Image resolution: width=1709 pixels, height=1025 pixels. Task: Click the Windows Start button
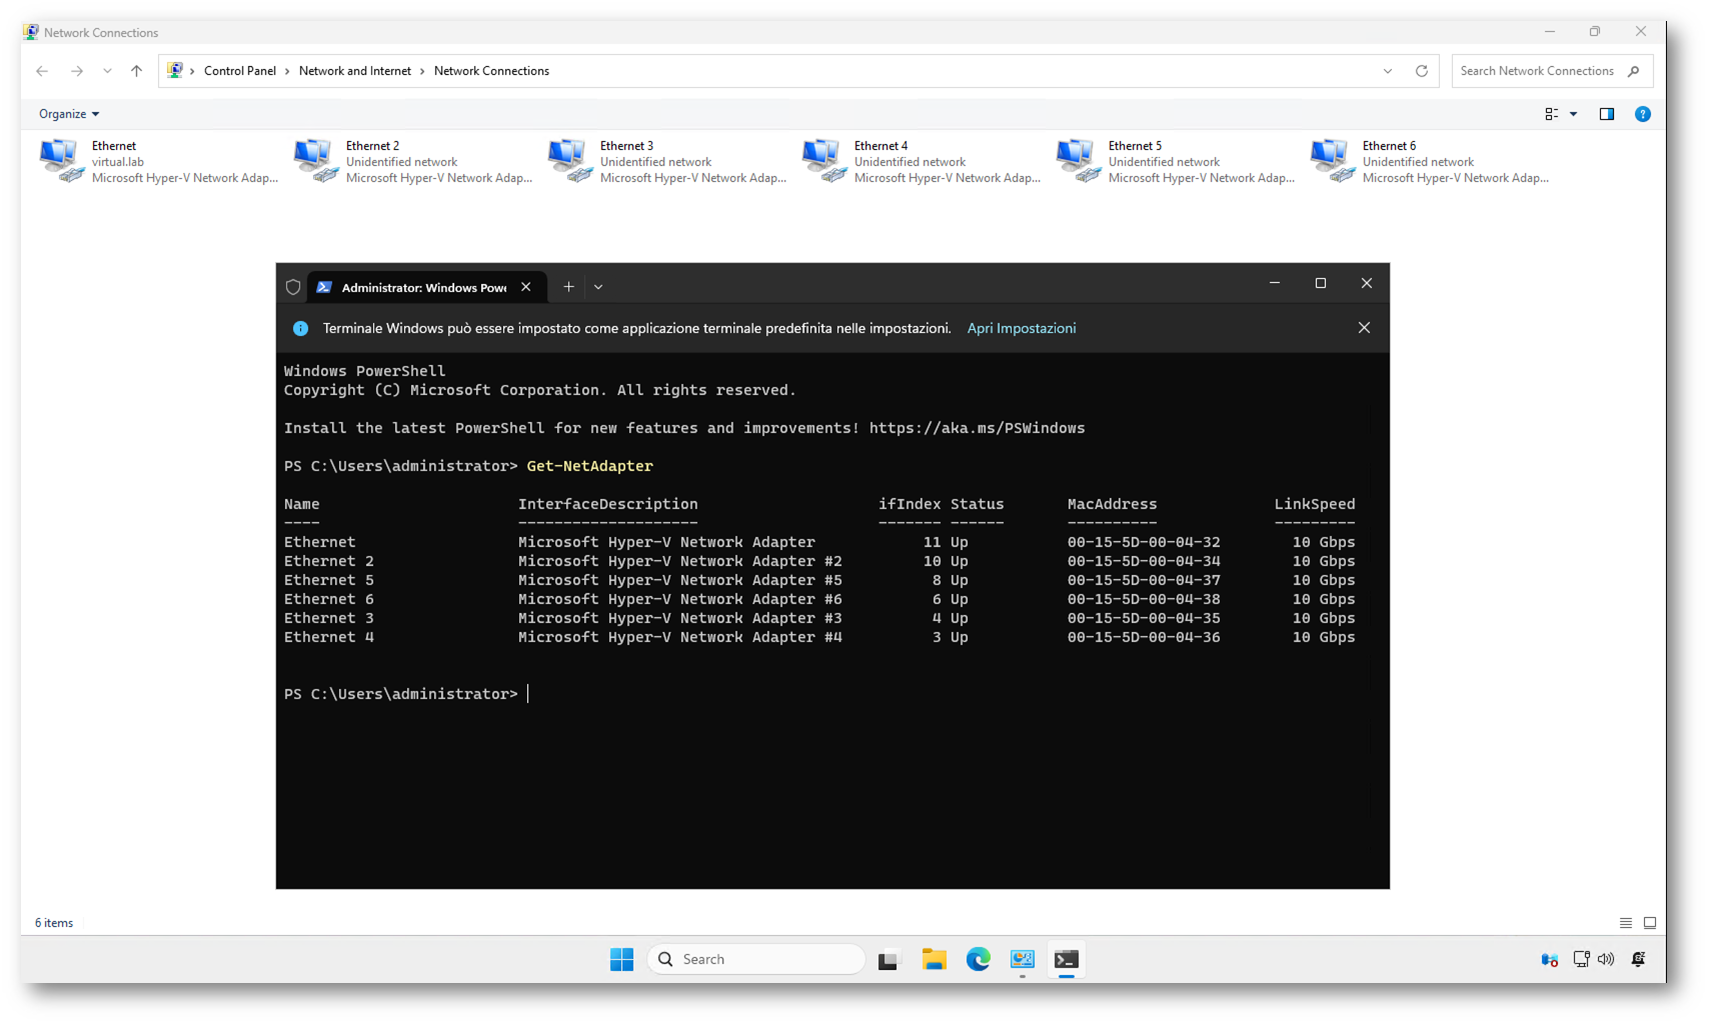point(621,959)
